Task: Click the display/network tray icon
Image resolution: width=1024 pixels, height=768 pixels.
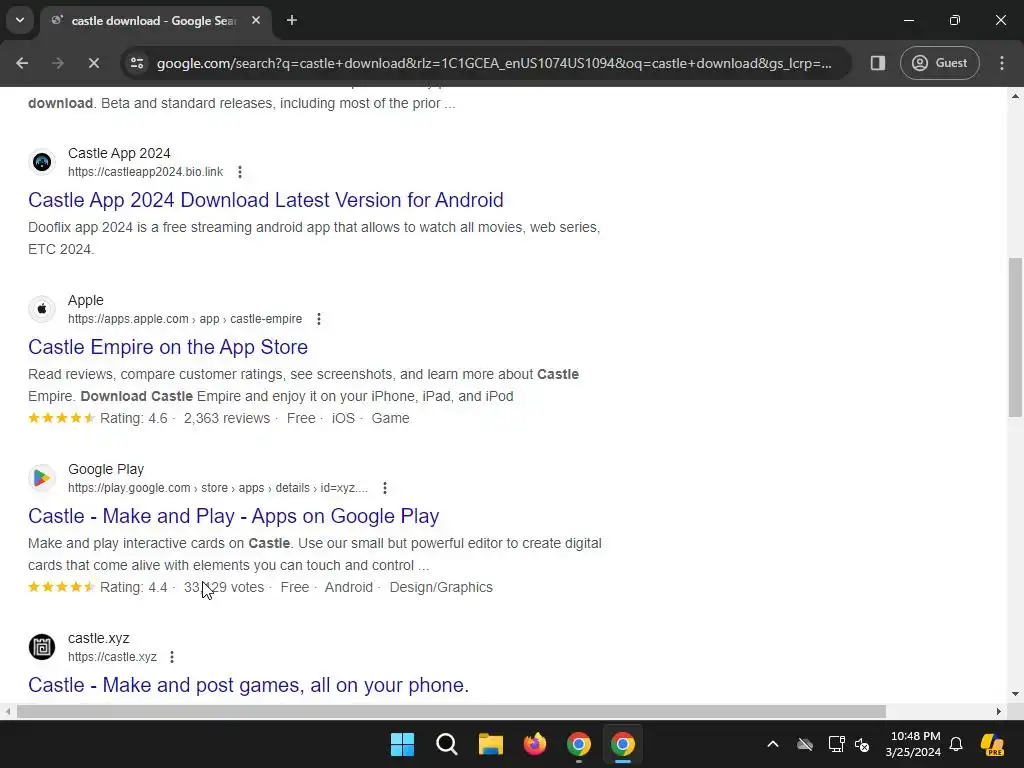Action: [836, 744]
